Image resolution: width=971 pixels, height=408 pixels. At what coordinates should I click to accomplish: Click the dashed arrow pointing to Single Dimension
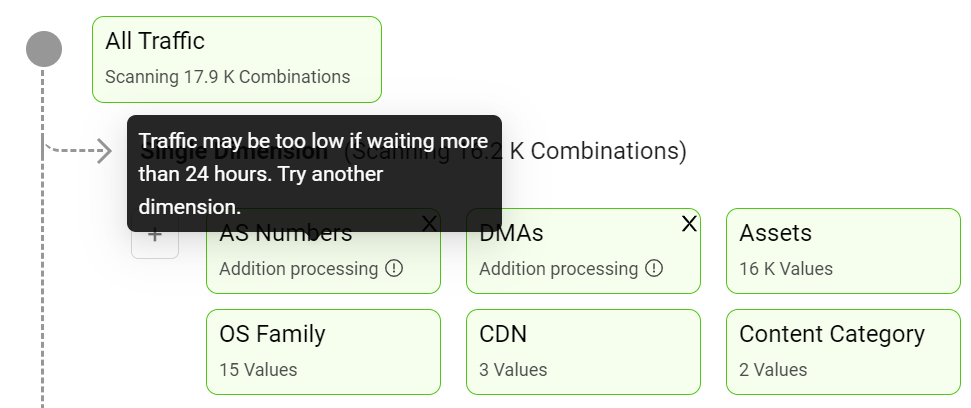79,150
